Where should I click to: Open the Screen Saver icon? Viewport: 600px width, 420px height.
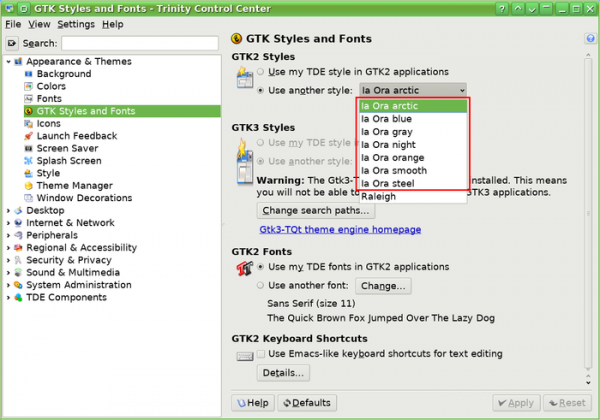pyautogui.click(x=28, y=148)
